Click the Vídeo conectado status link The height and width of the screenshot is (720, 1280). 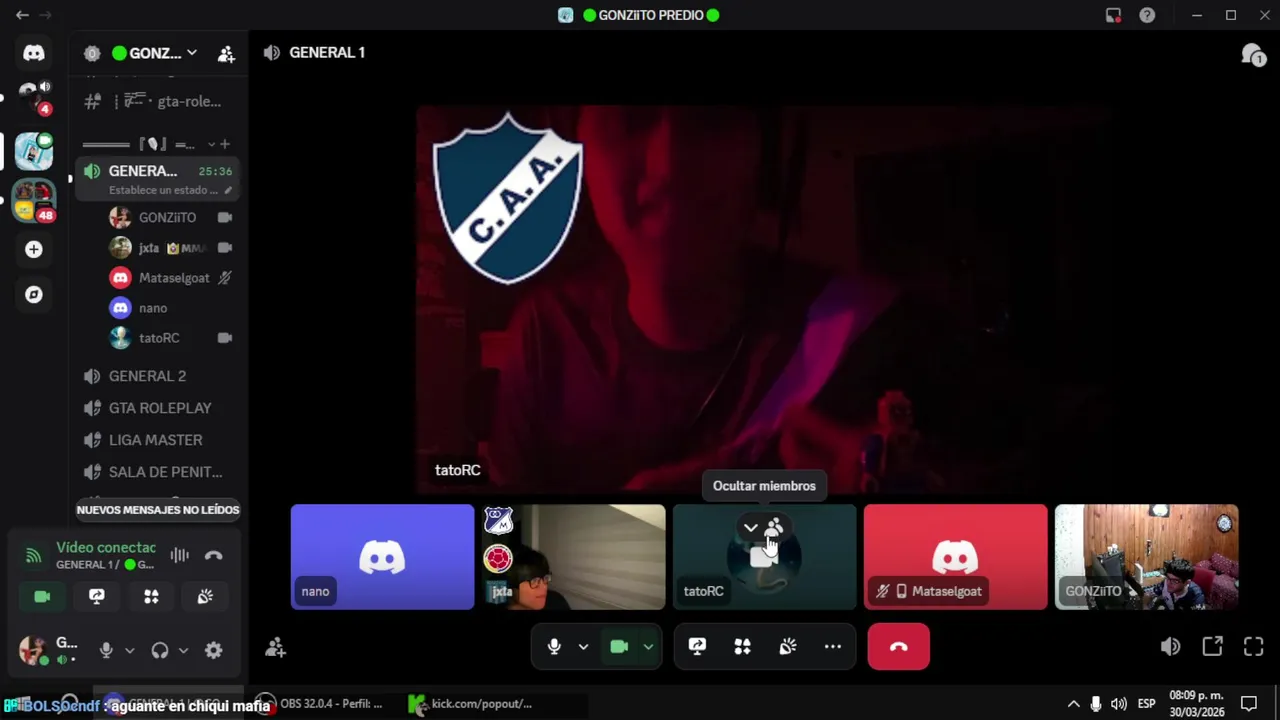(106, 547)
